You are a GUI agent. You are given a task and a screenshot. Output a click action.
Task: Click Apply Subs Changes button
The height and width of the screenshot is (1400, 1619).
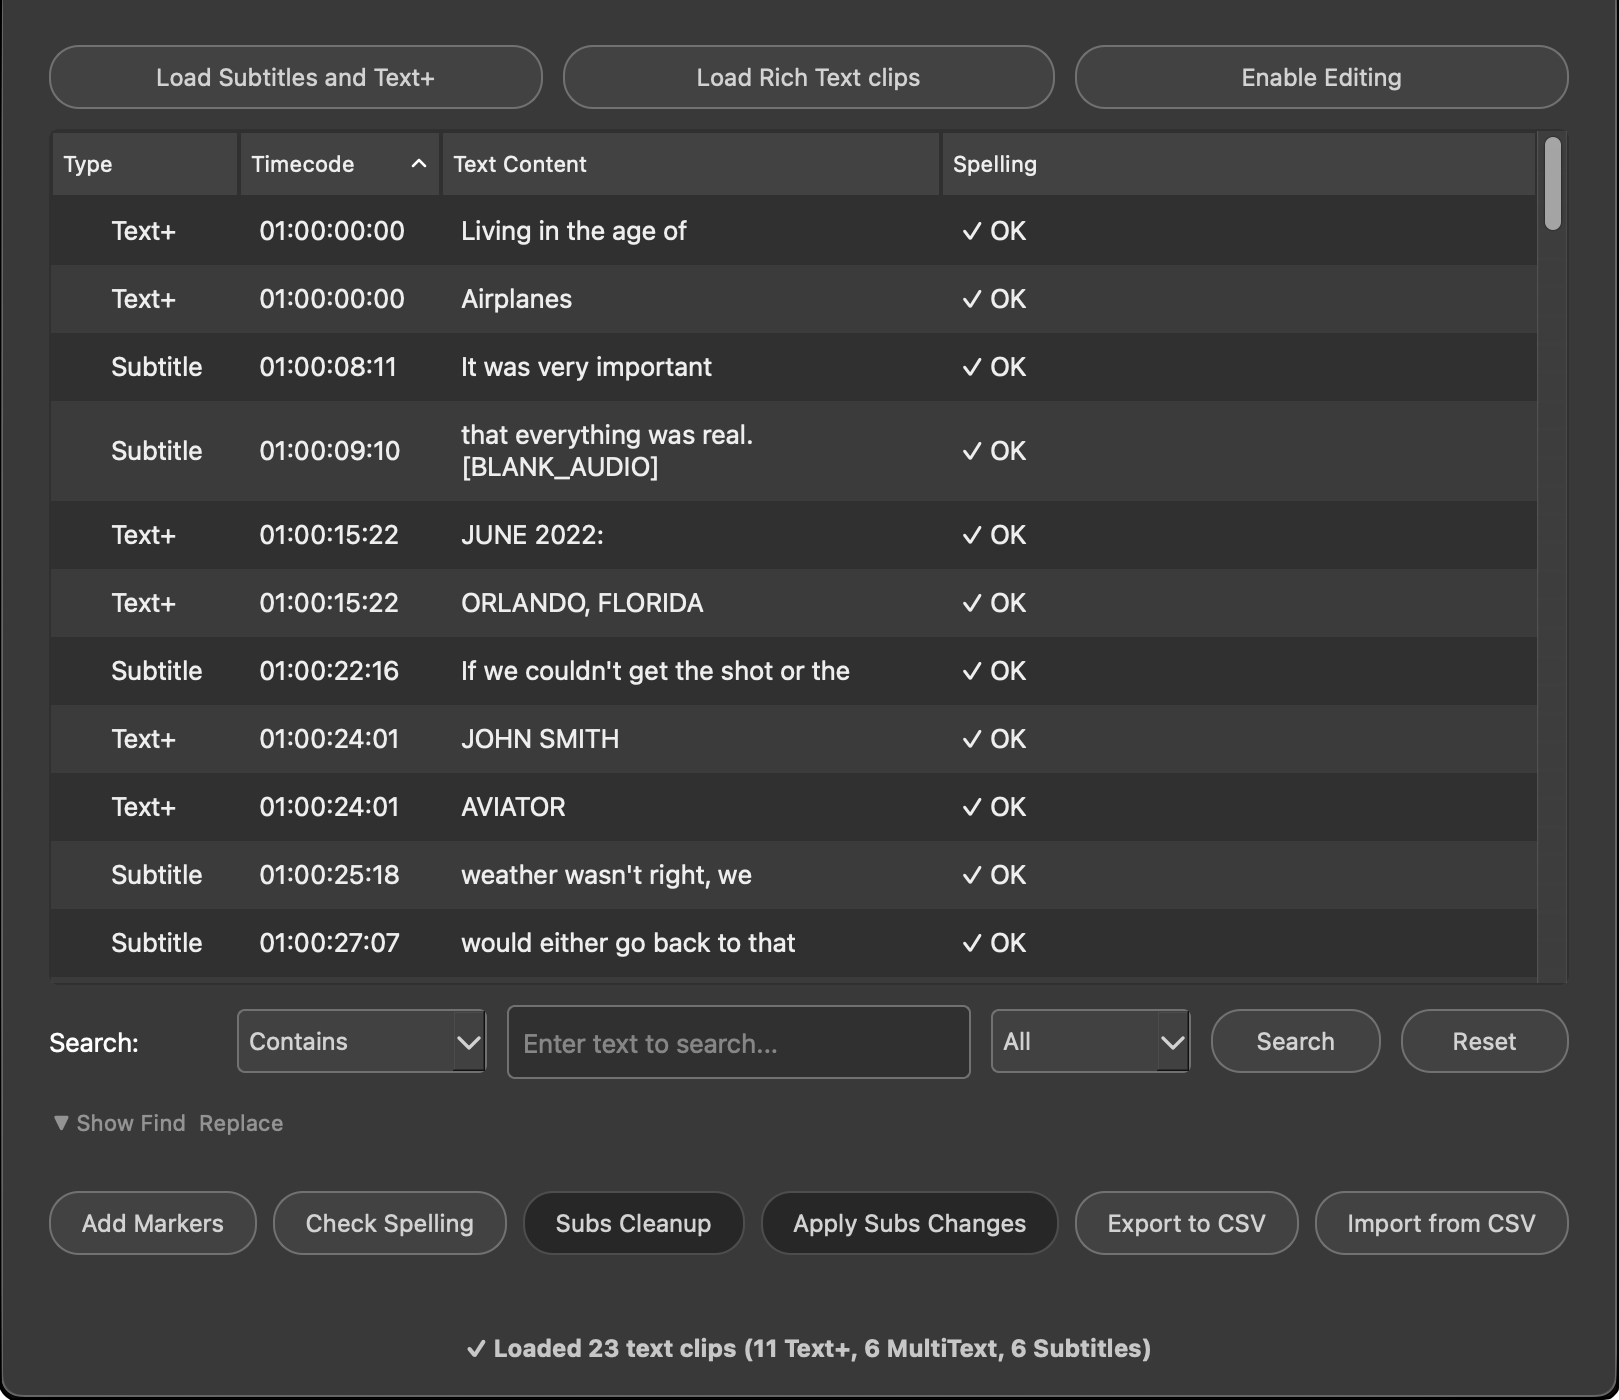coord(909,1223)
